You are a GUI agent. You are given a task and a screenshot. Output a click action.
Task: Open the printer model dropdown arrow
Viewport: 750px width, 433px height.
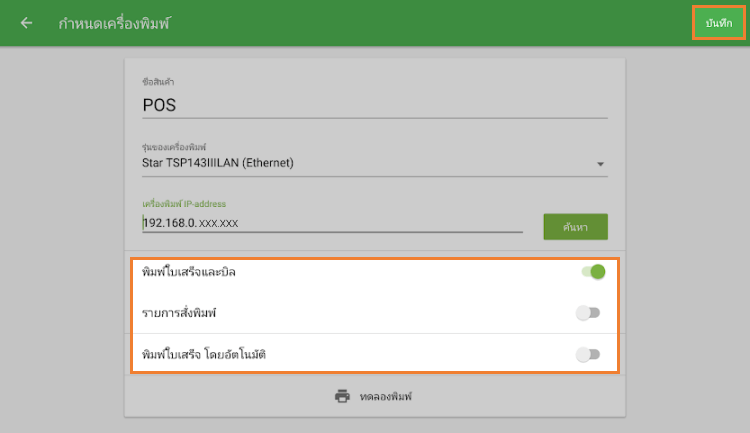601,163
